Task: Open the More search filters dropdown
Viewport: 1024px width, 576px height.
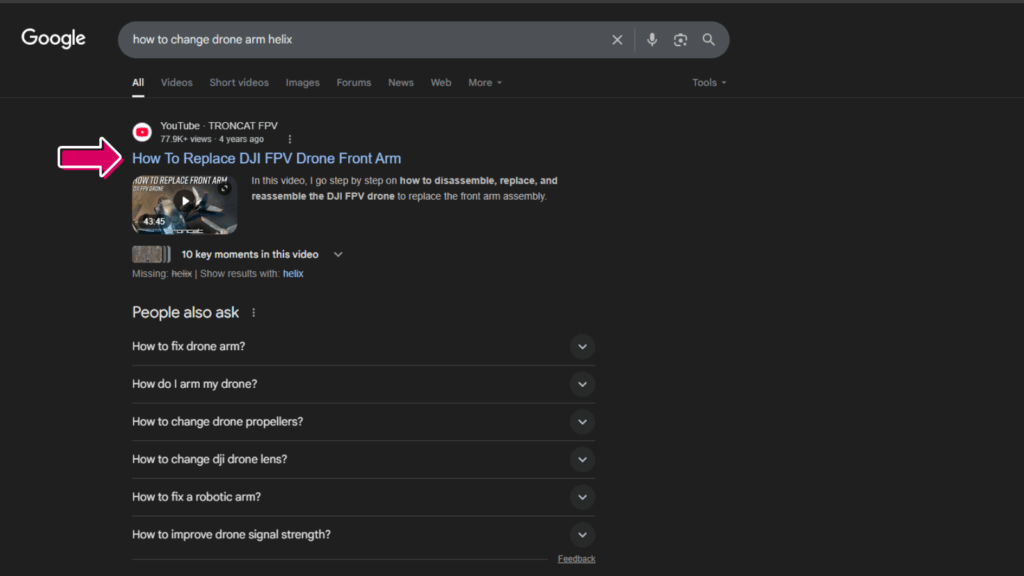Action: click(x=485, y=83)
